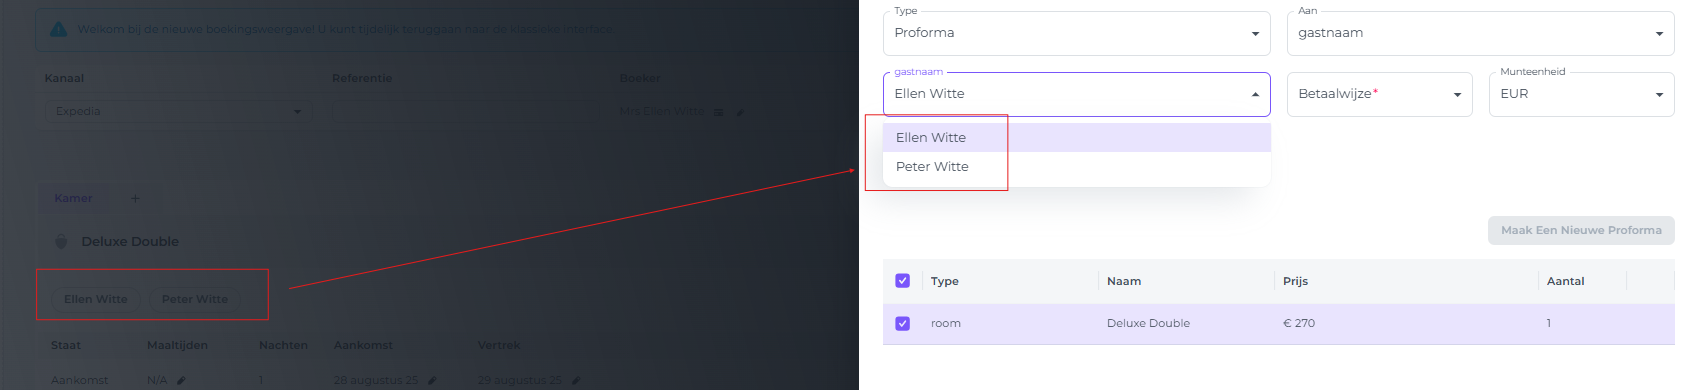1687x390 pixels.
Task: Click Maak Een Nieuwe Proforma button
Action: [1581, 230]
